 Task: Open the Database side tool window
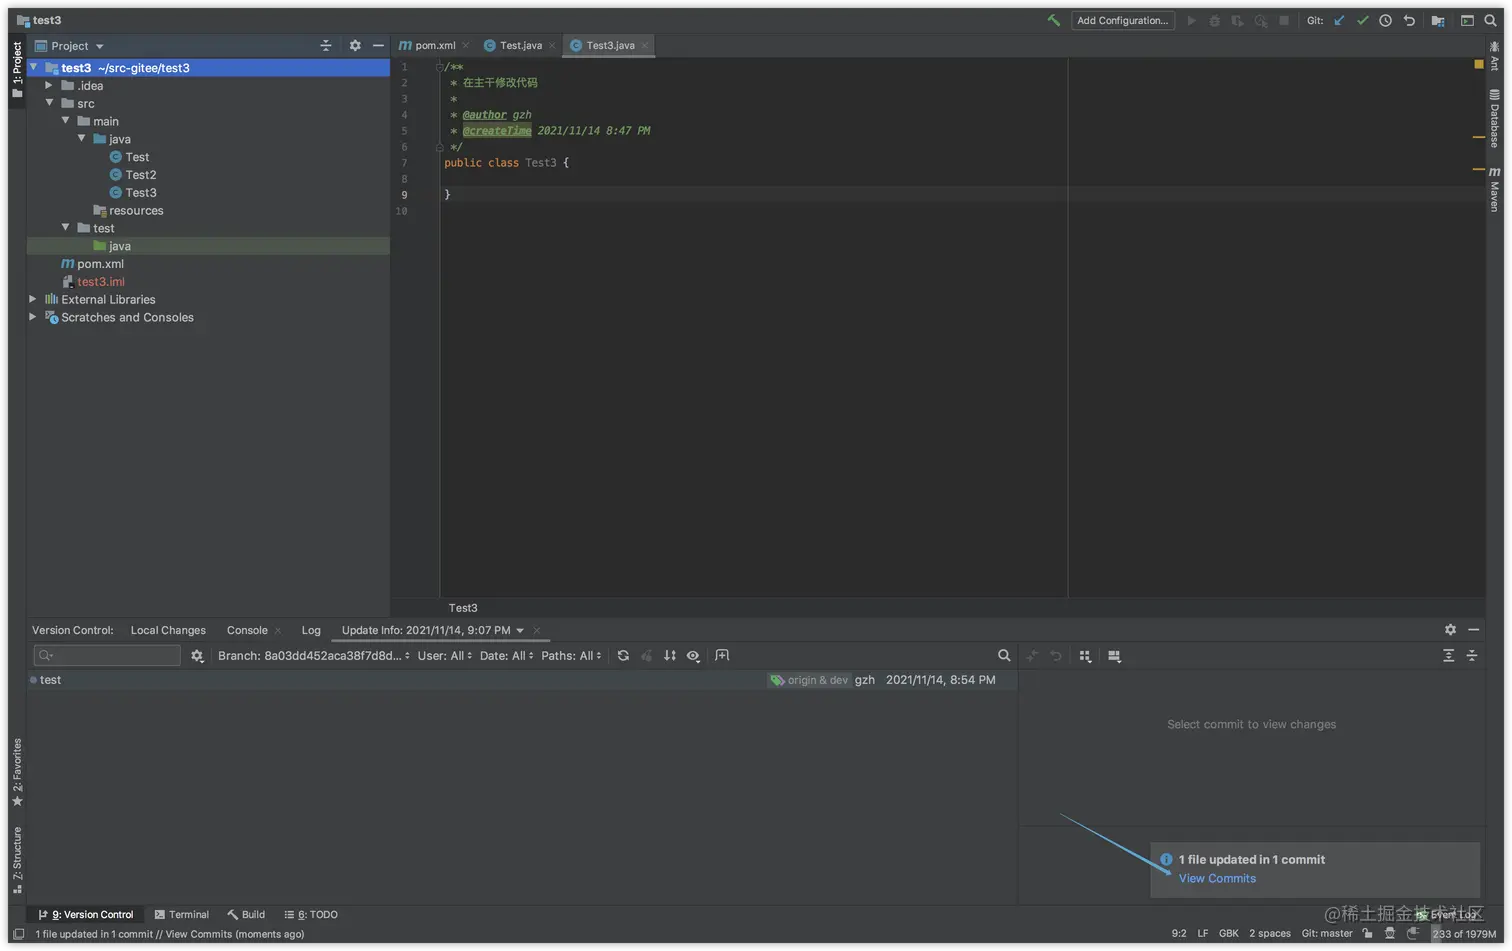tap(1495, 118)
